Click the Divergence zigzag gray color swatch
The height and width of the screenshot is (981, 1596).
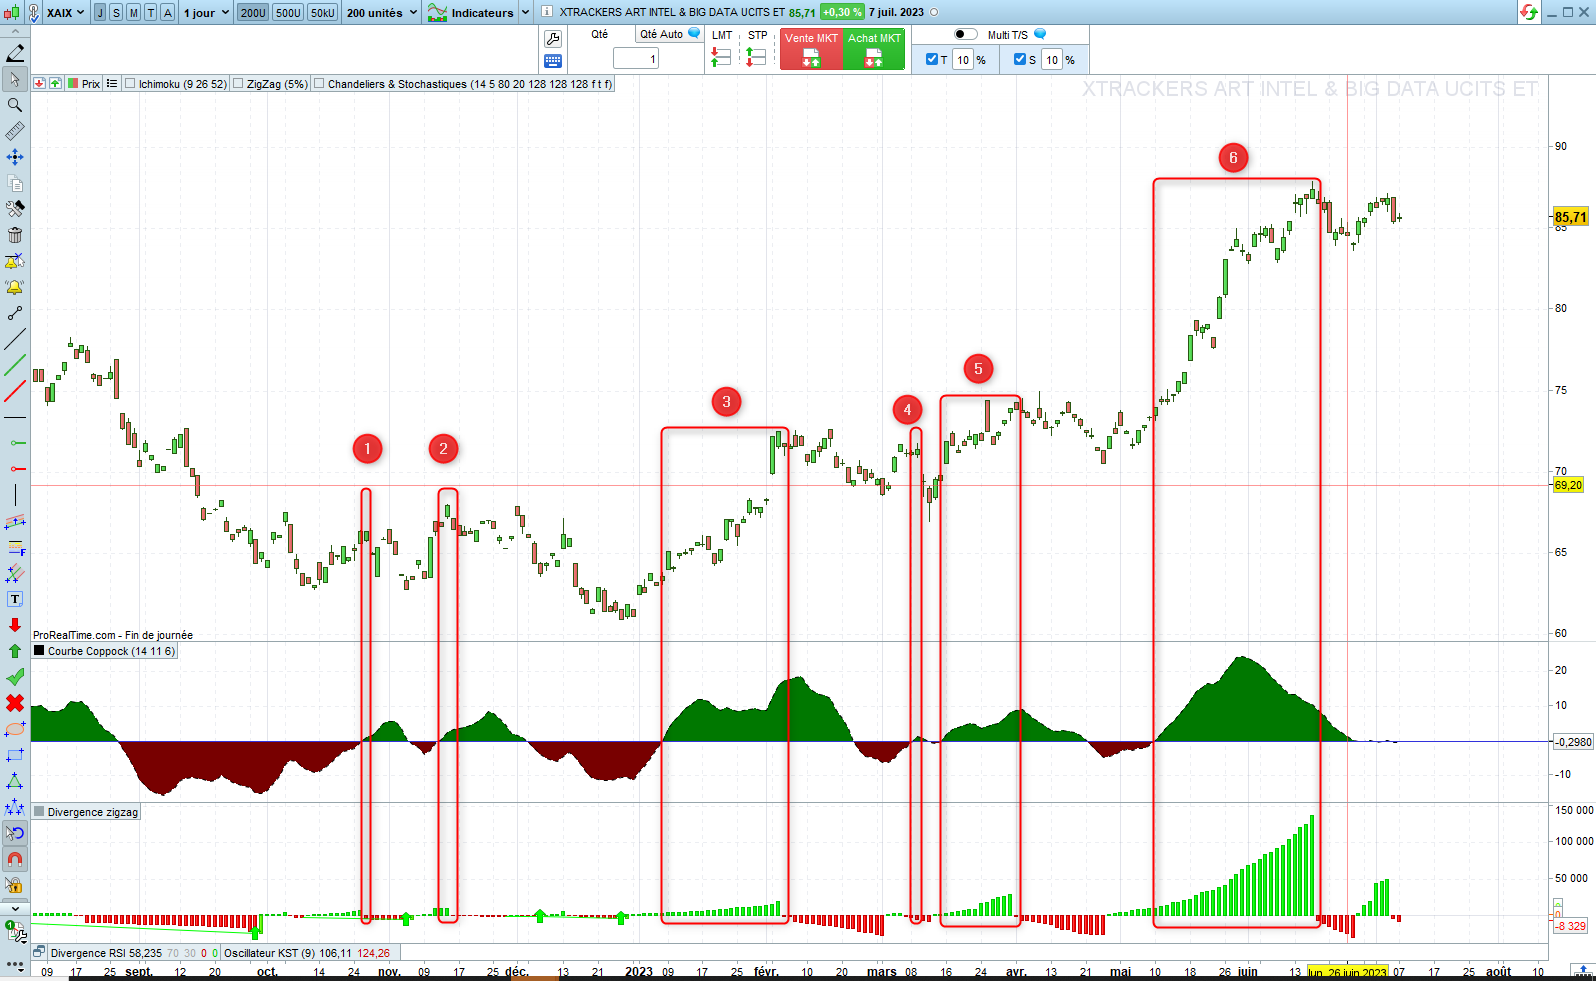pos(39,812)
